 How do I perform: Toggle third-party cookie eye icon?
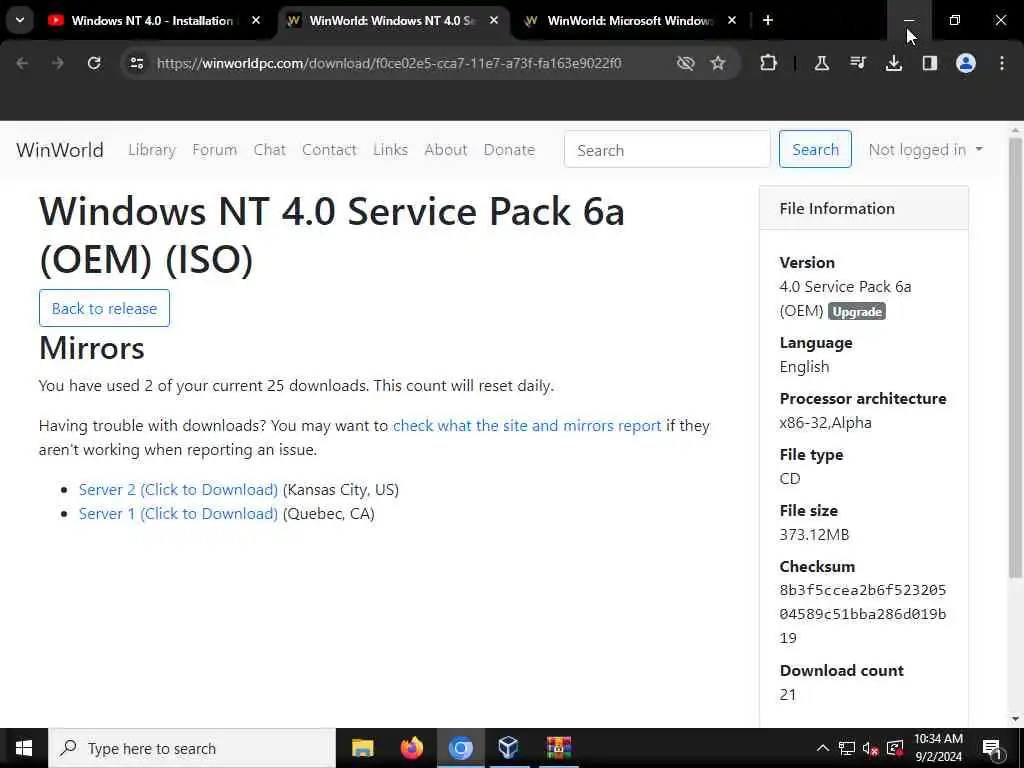(x=685, y=63)
